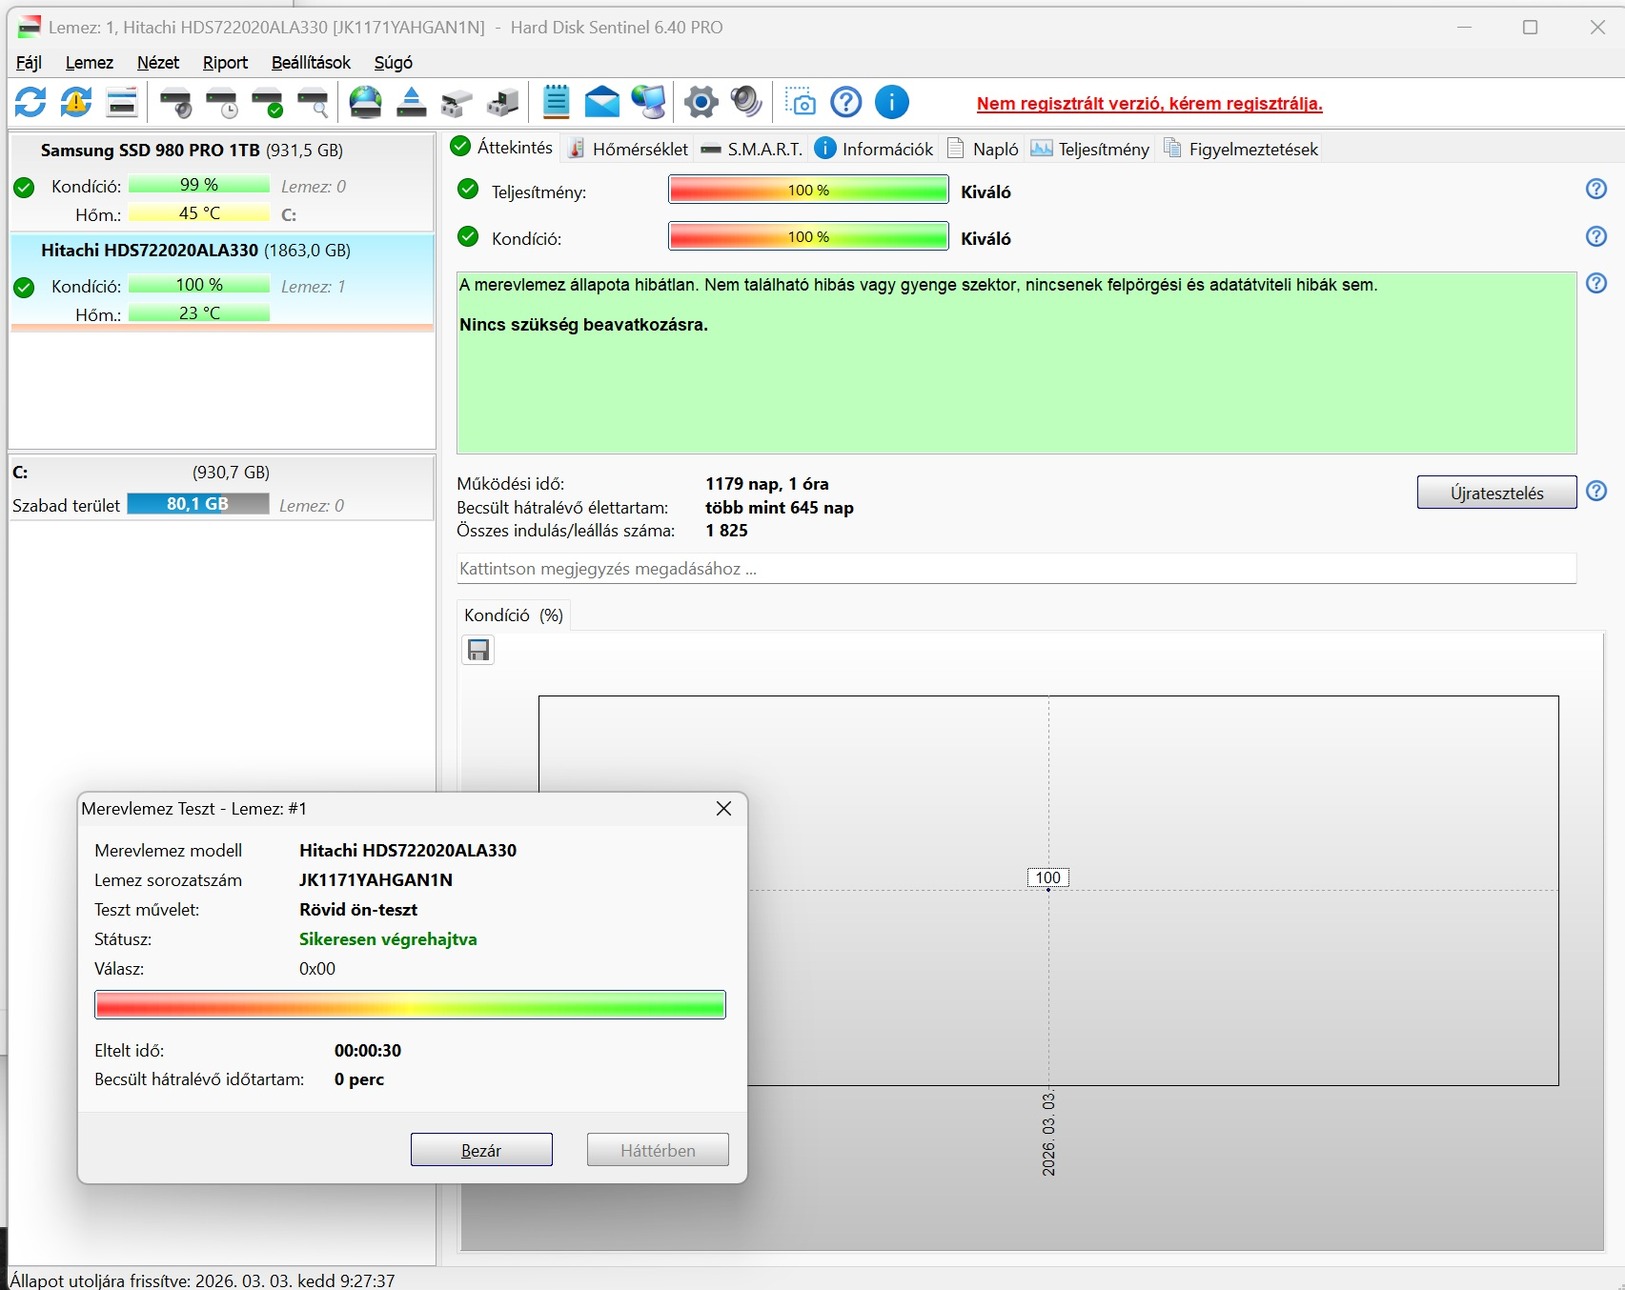Viewport: 1625px width, 1290px height.
Task: Switch to the S.M.A.R.T. tab
Action: click(x=752, y=149)
